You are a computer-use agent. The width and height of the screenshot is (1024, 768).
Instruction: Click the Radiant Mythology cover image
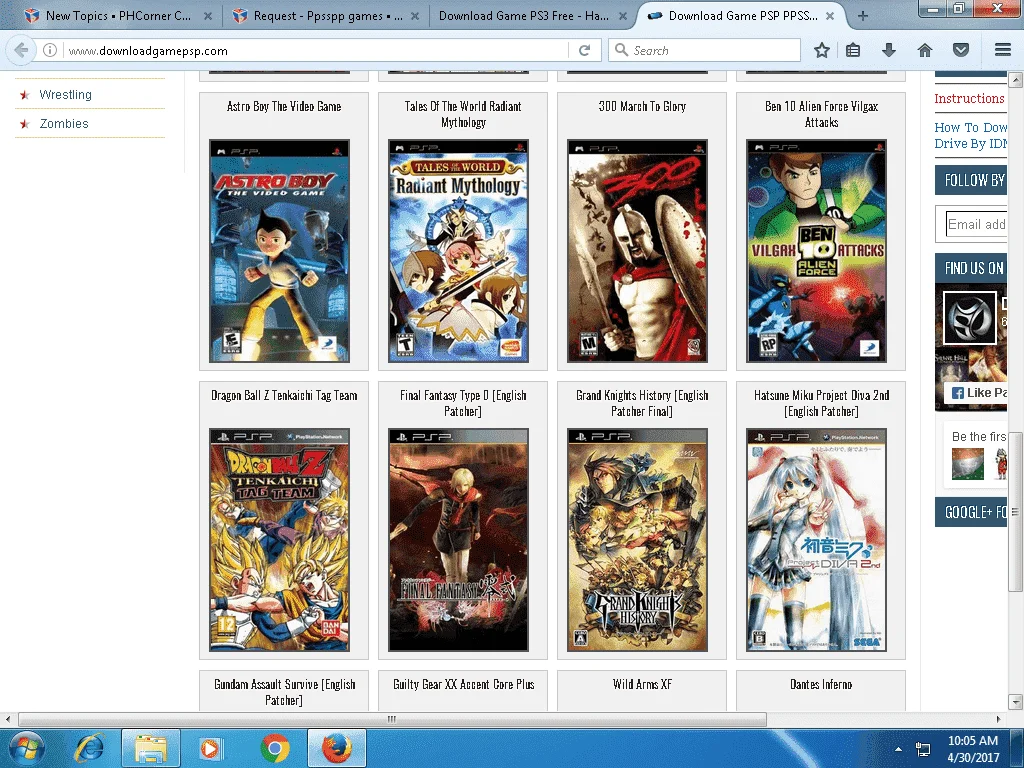point(458,251)
